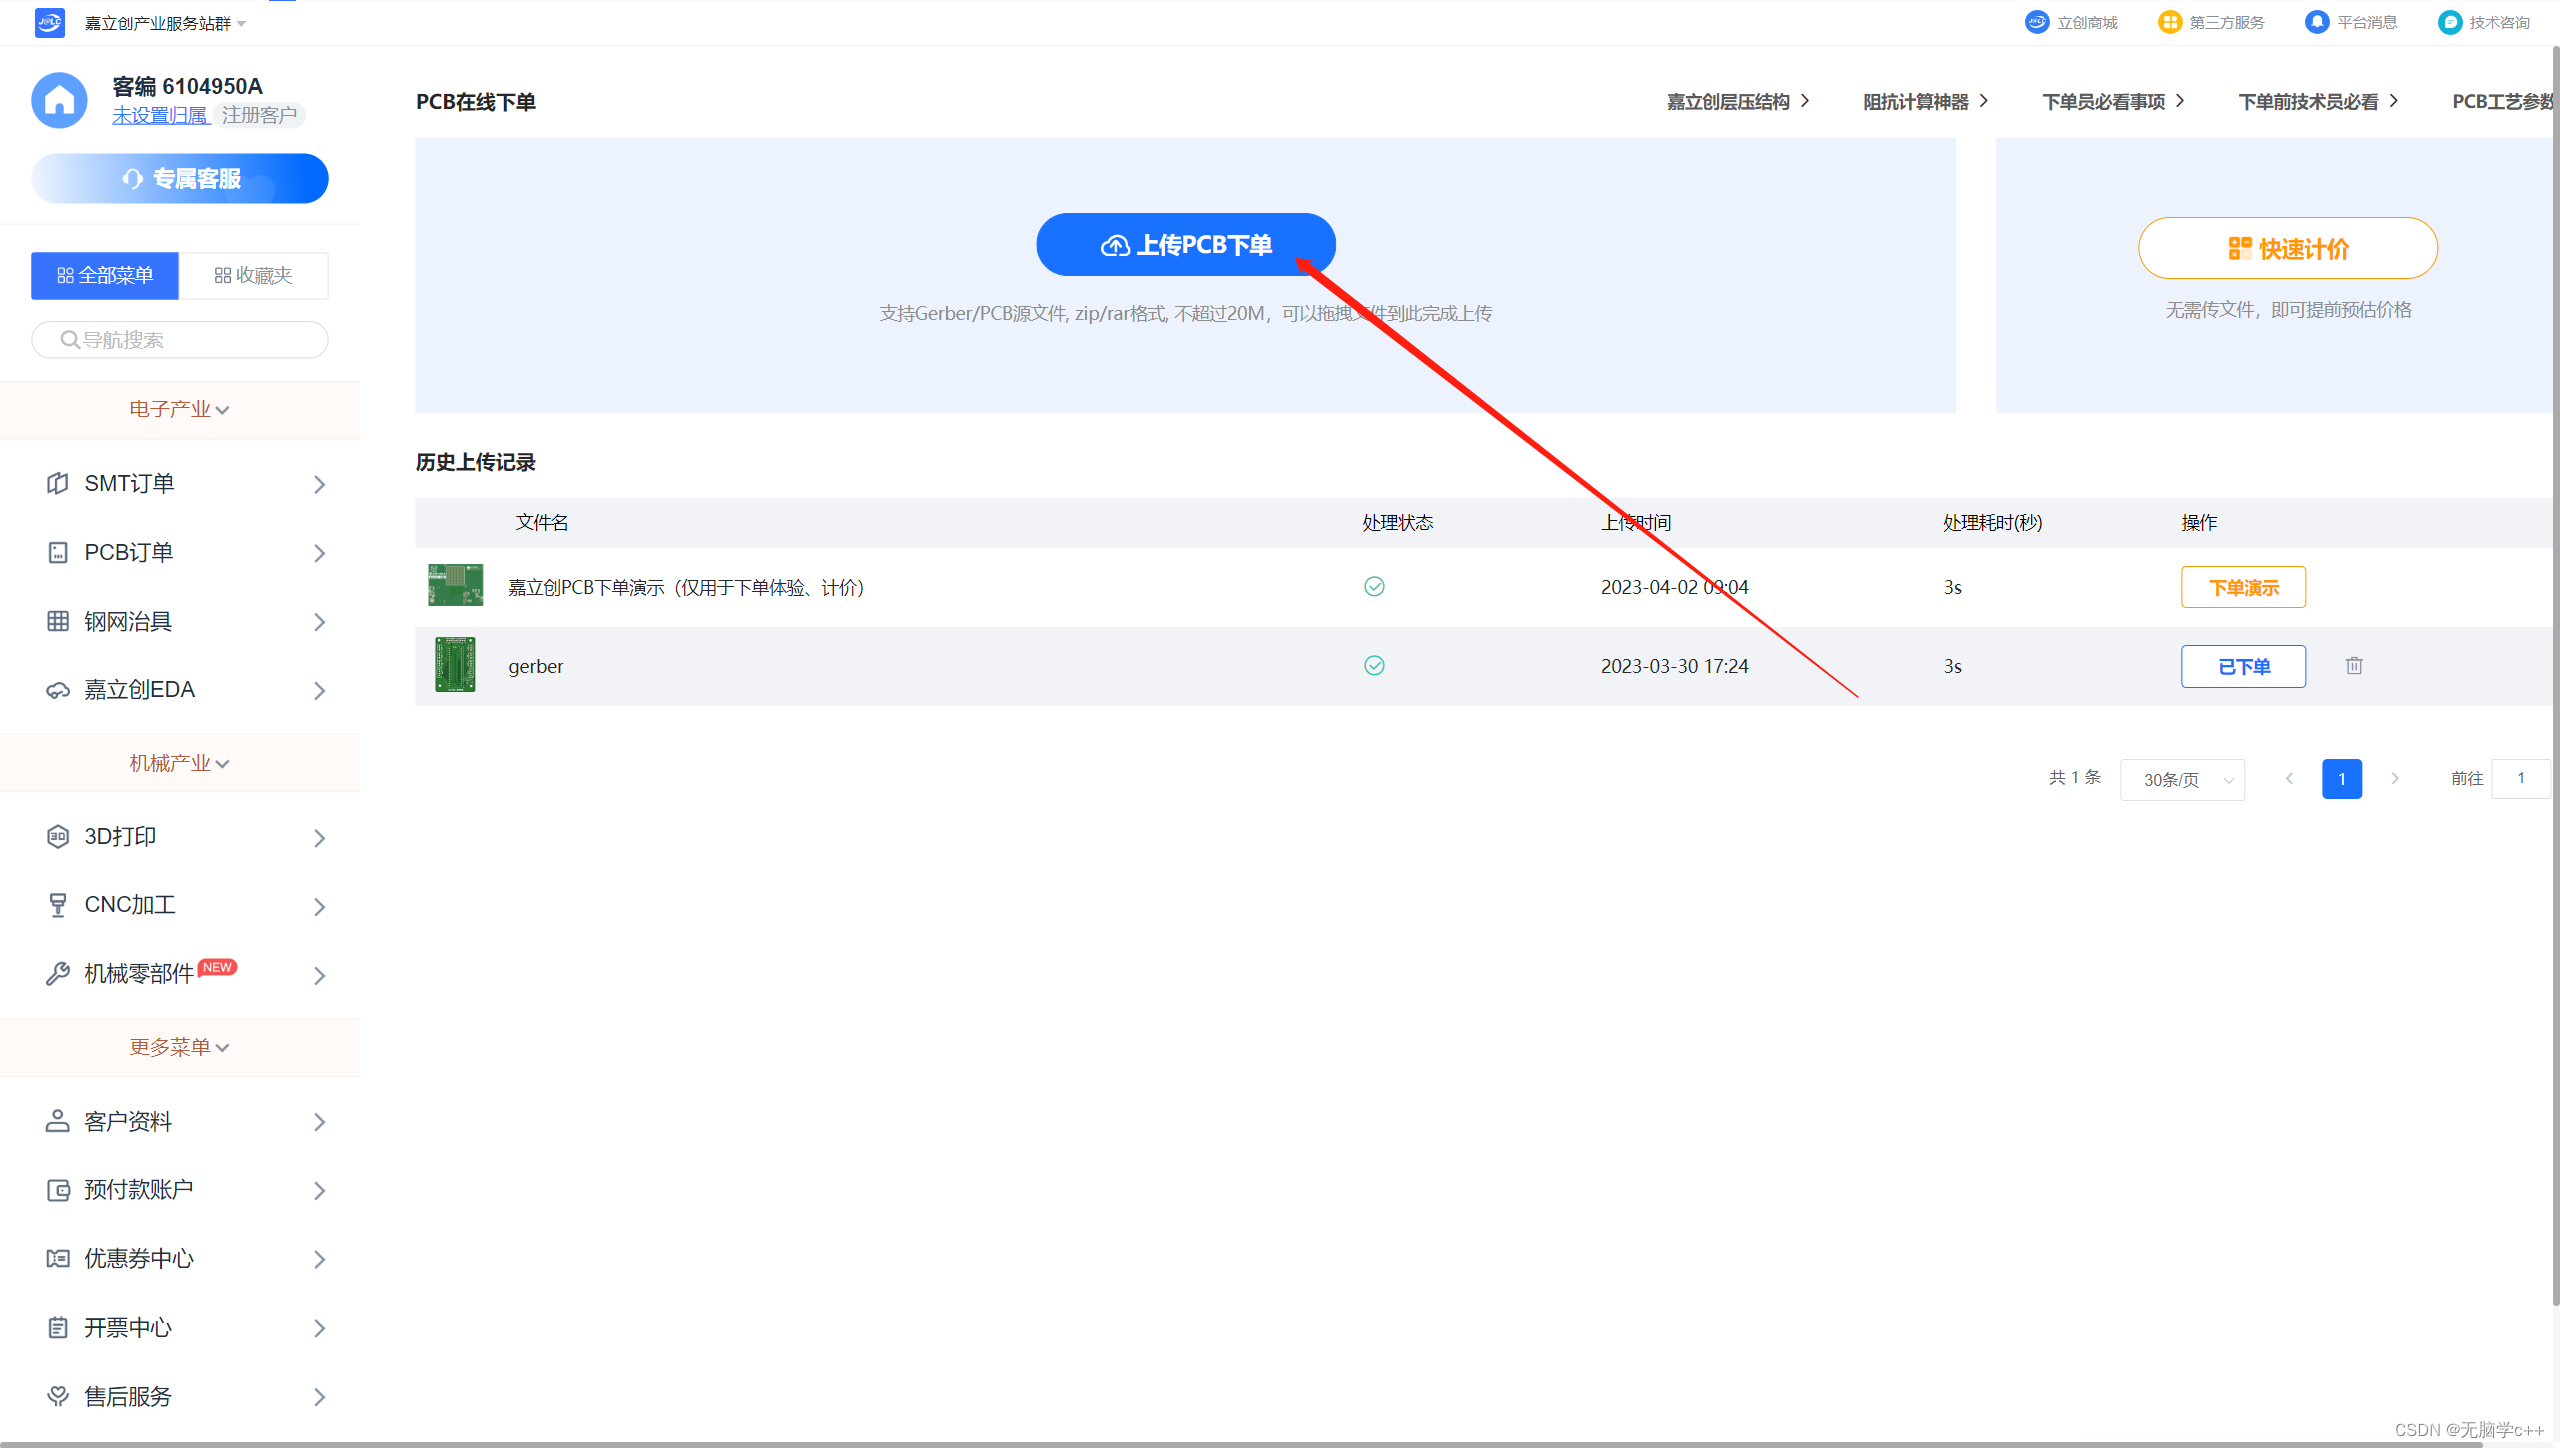Screen dimensions: 2560x1448
Task: Click the 3D打印 sidebar icon
Action: (58, 836)
